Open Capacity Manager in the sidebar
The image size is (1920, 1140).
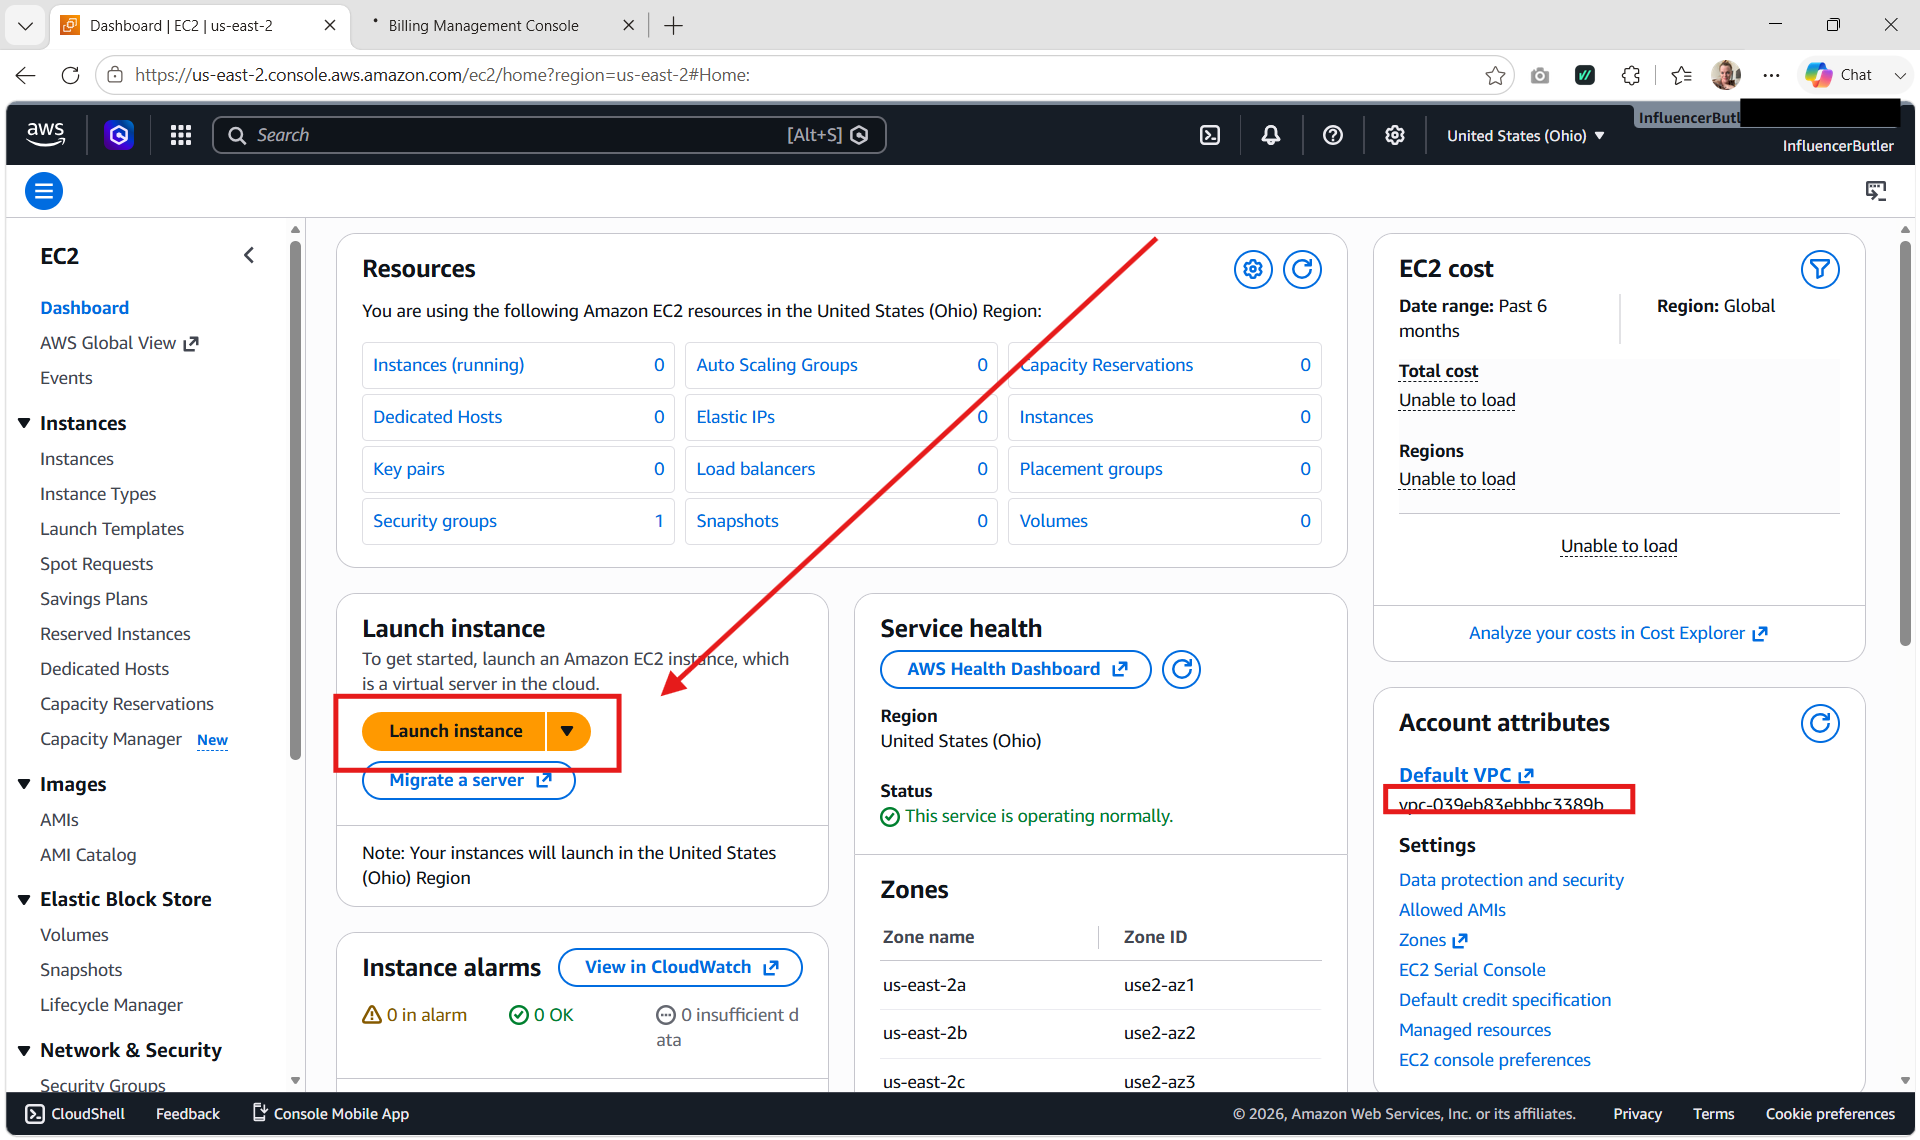pos(111,739)
